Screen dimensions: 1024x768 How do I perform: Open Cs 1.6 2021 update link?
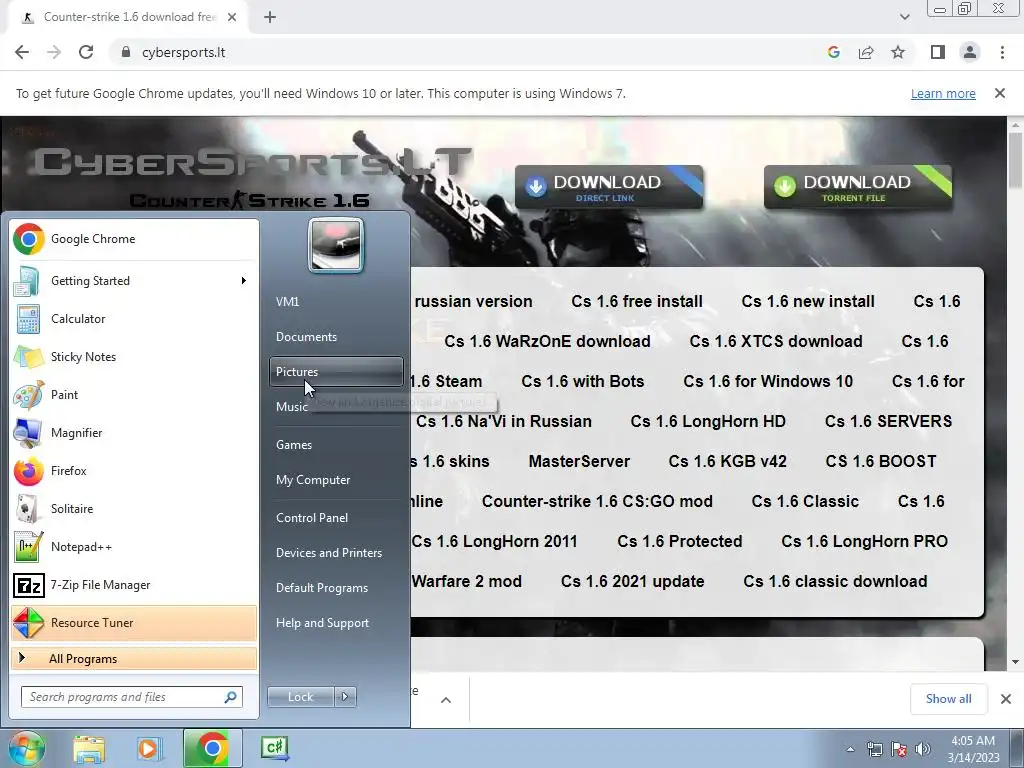click(x=632, y=581)
